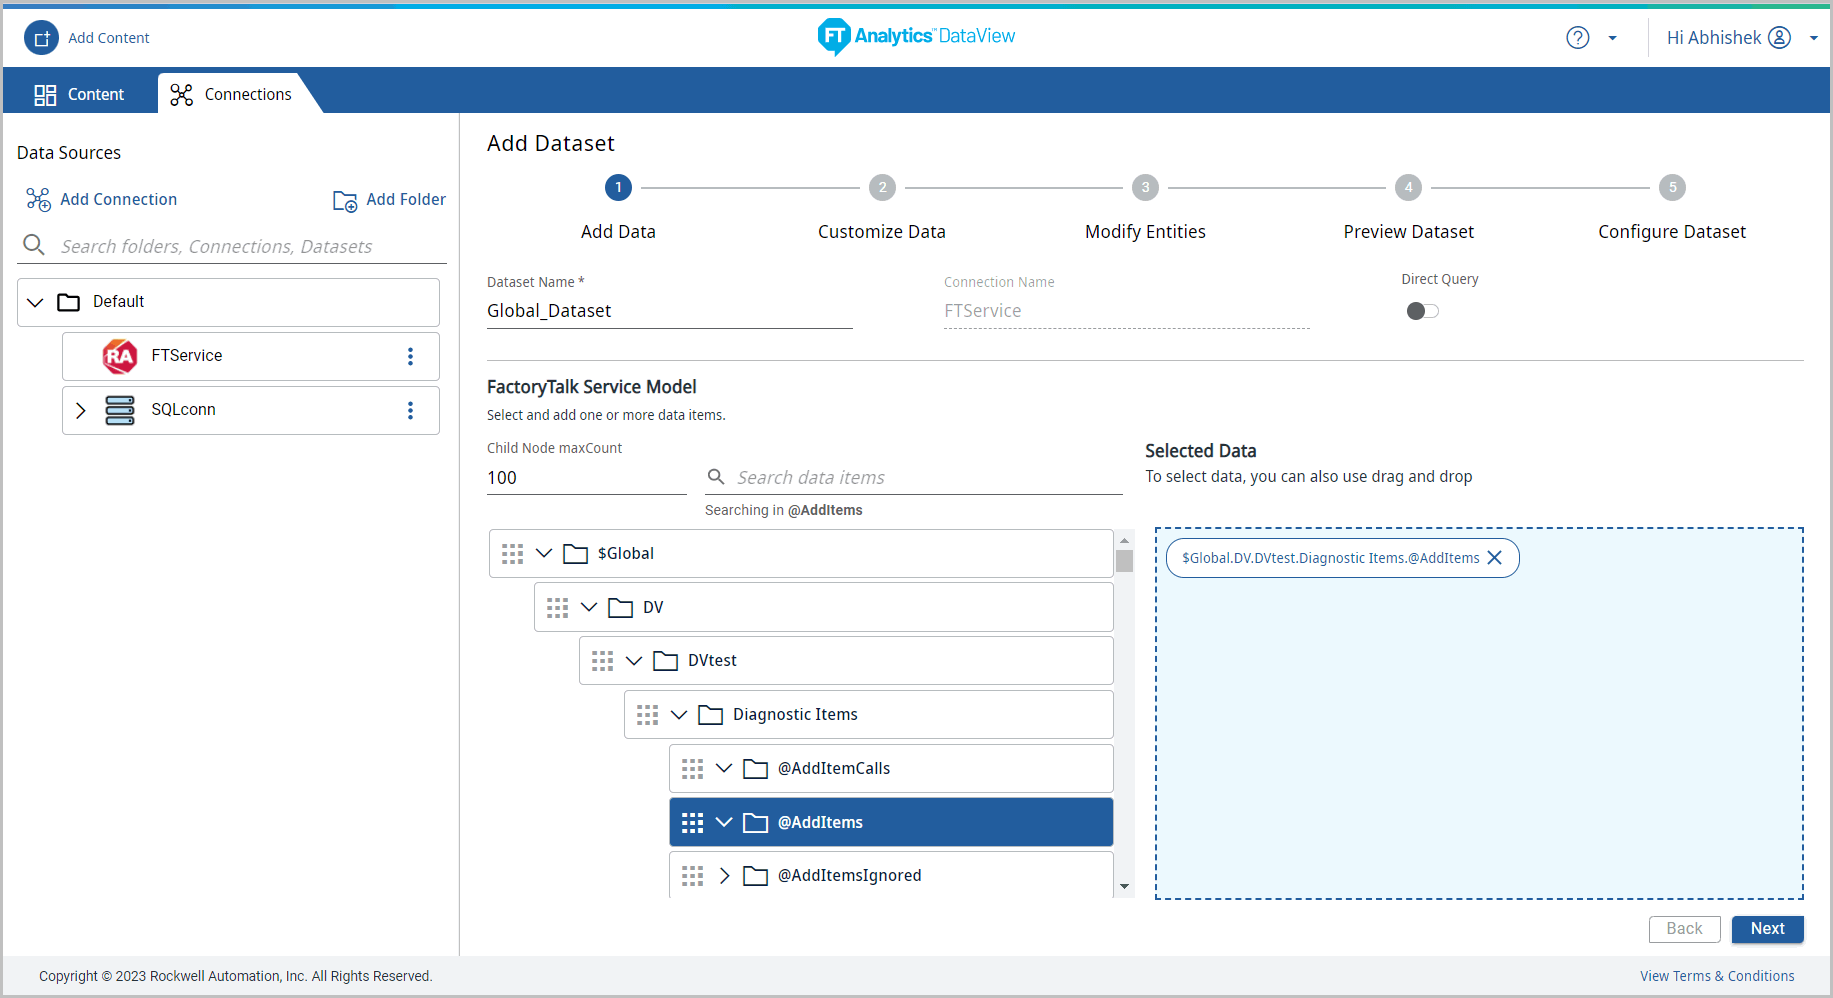Grab the $Global drag handle icon

pos(512,554)
